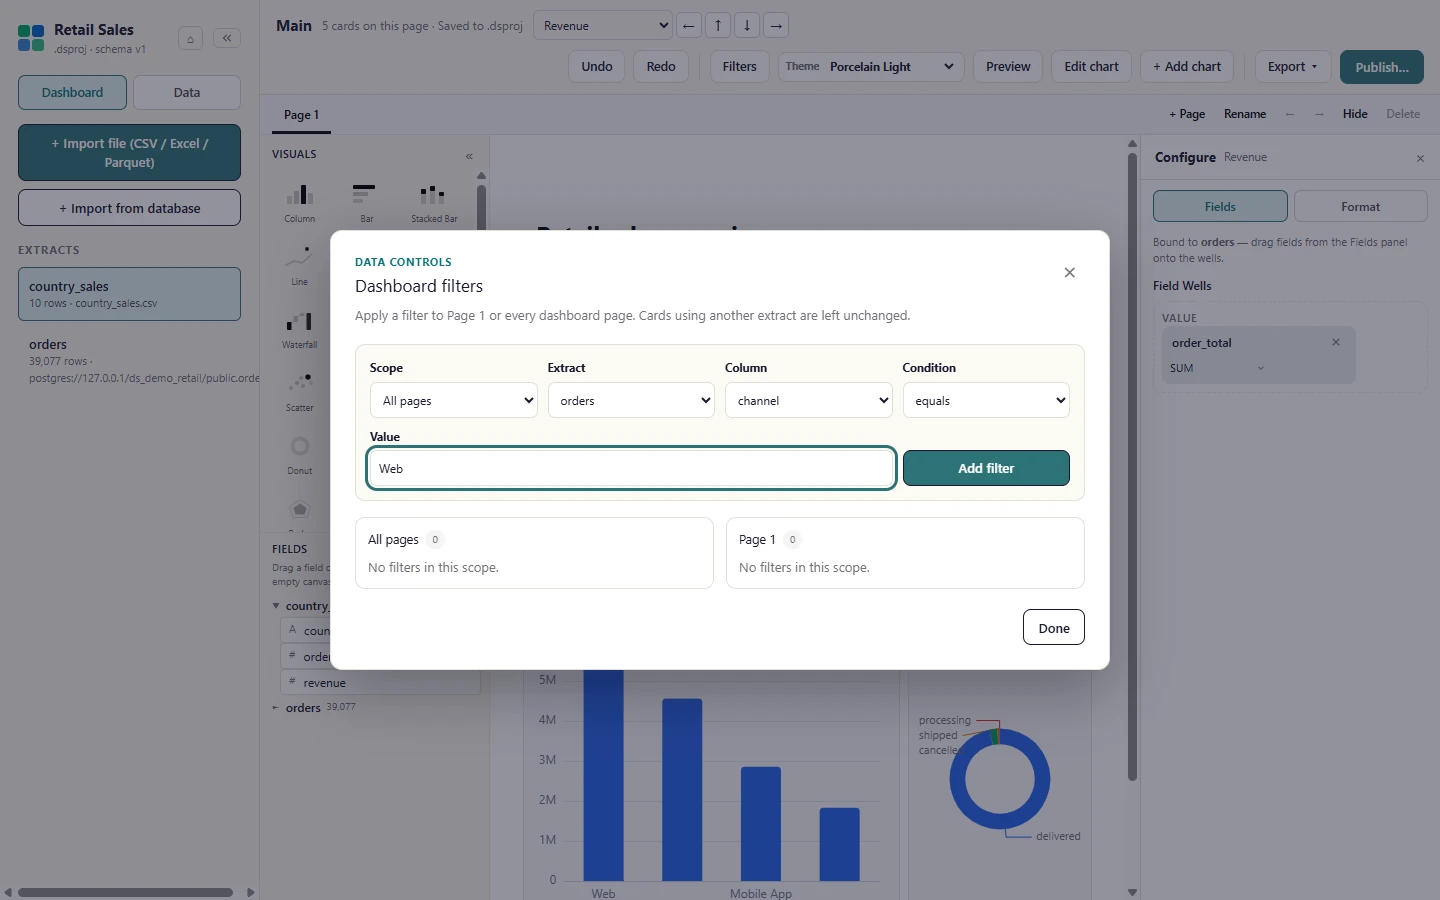Open the Scope dropdown showing All pages

tap(454, 400)
